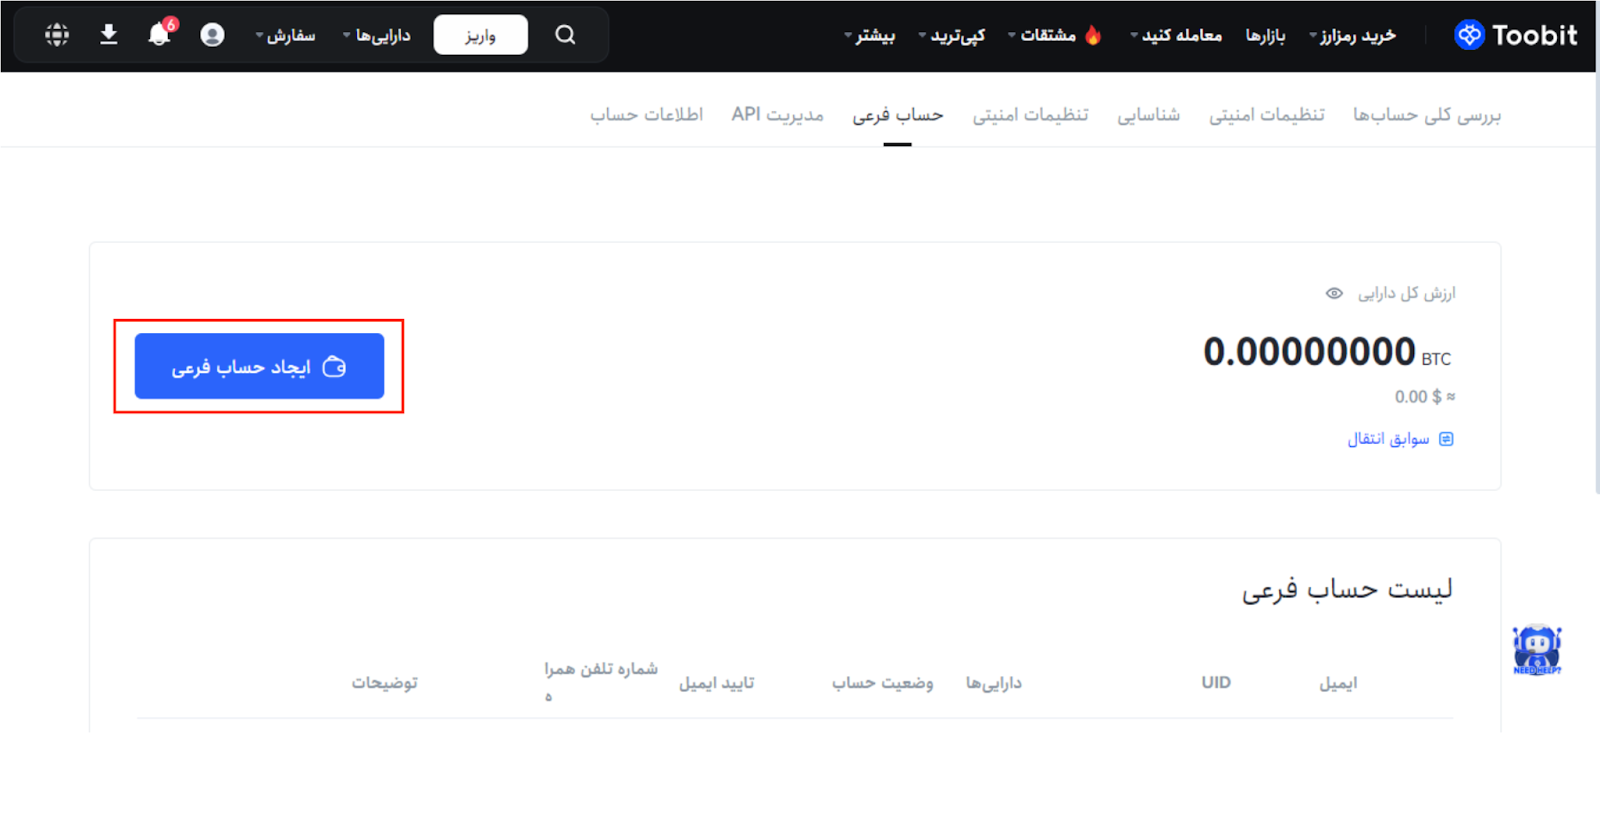This screenshot has height=820, width=1600.
Task: Switch to بررسی کلی حساب‌ها tab
Action: point(1427,115)
